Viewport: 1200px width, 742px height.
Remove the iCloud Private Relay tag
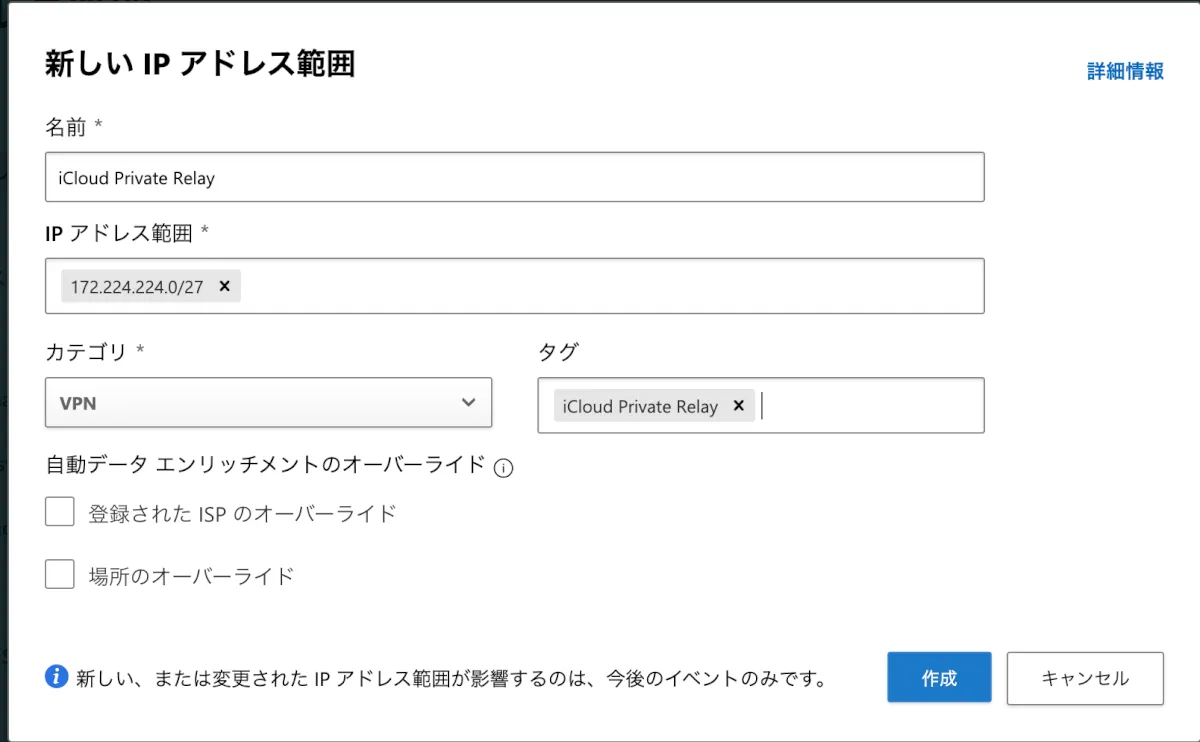coord(739,405)
